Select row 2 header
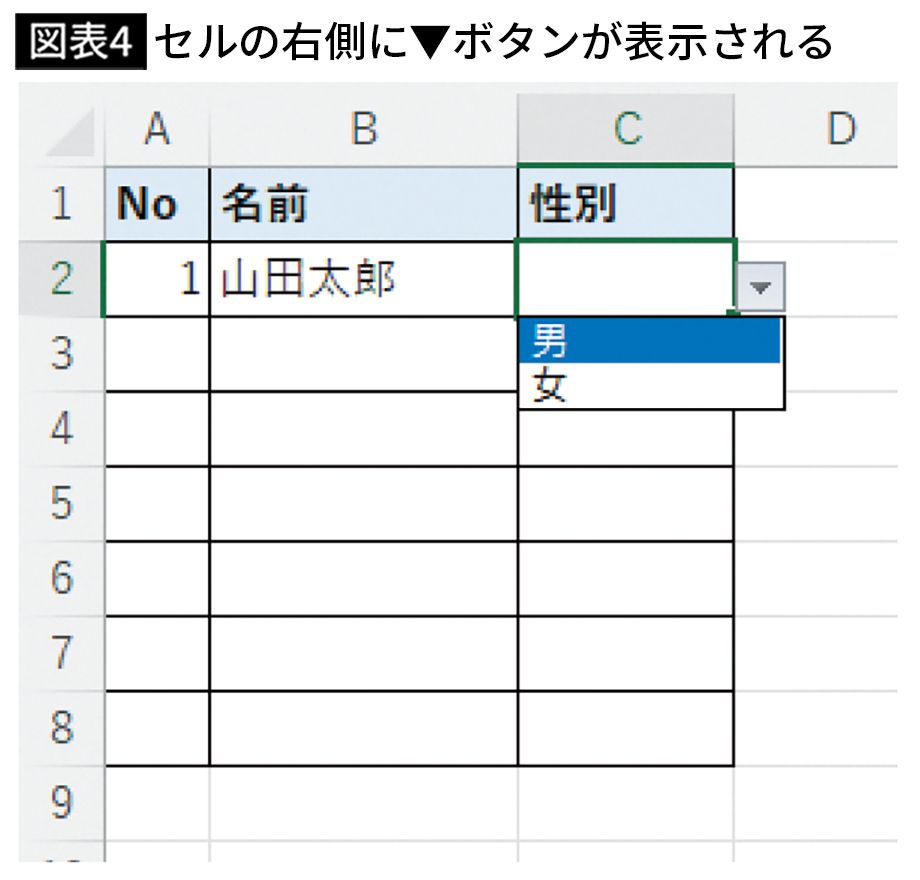 point(62,279)
